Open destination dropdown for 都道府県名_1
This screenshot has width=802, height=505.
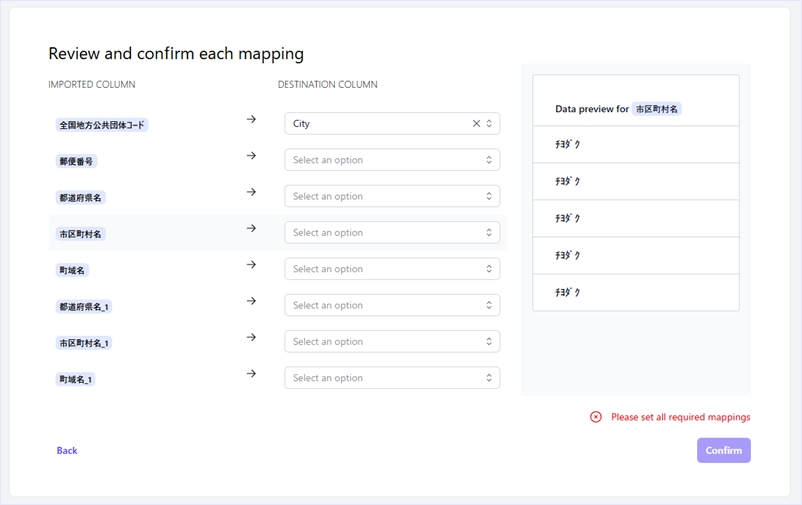(391, 306)
